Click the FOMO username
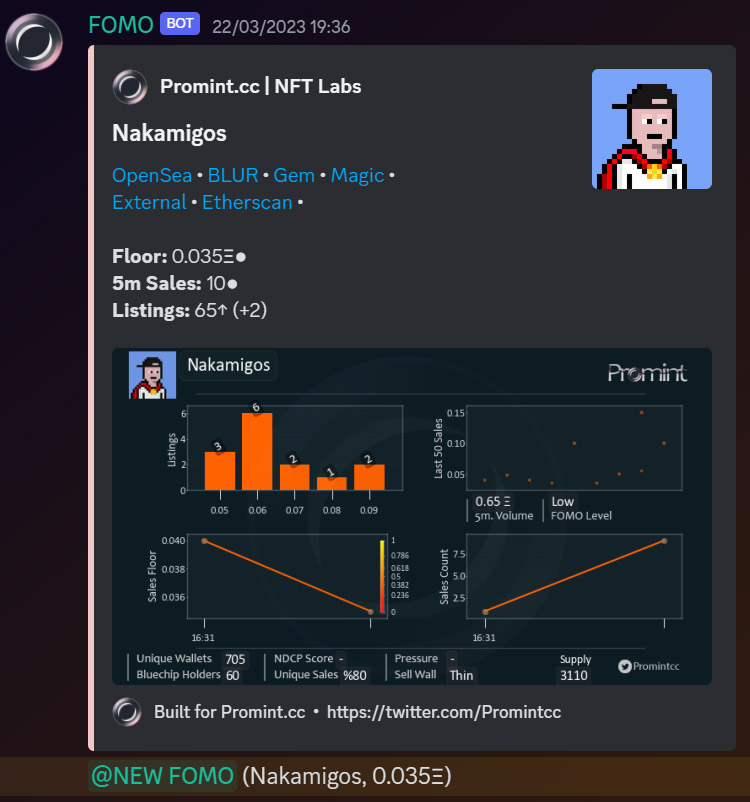The image size is (750, 802). pos(121,25)
